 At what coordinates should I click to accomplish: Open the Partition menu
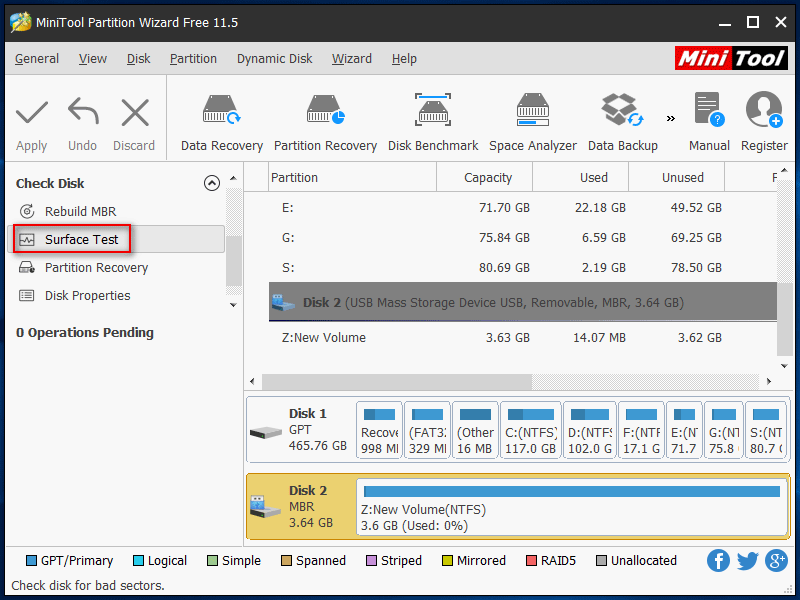coord(193,59)
